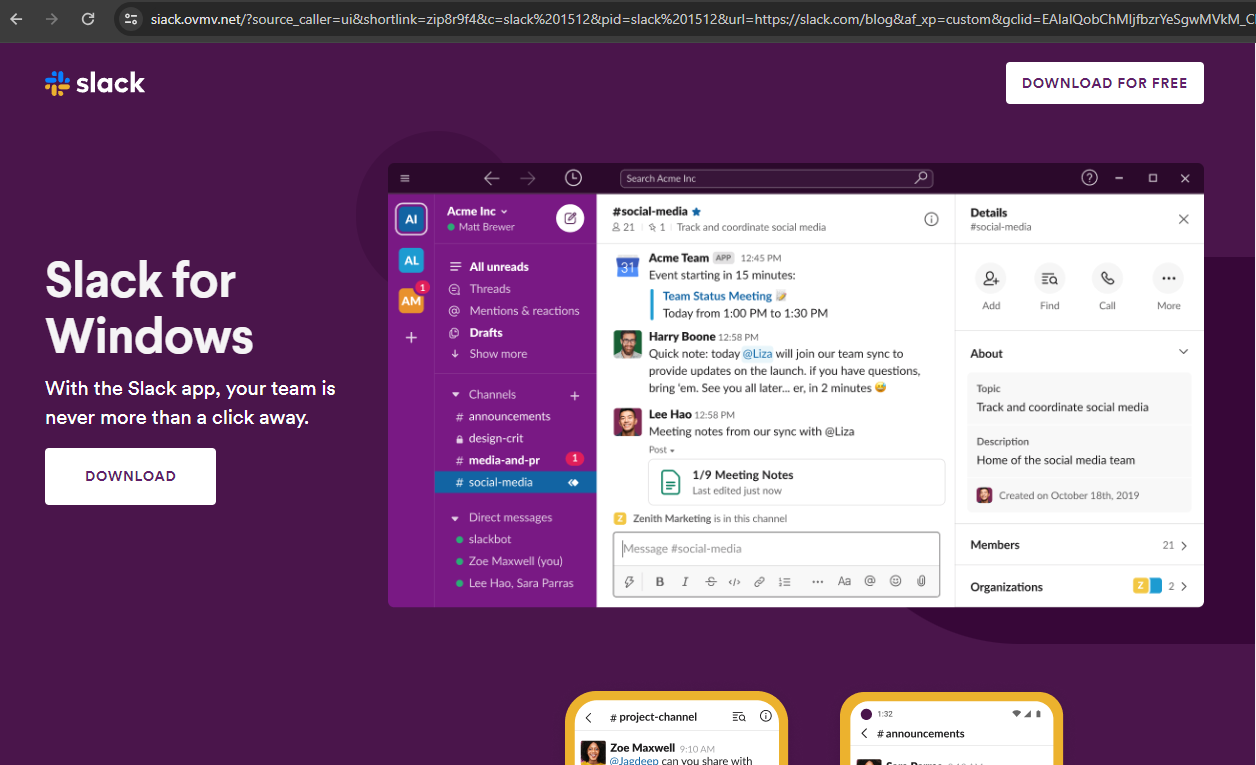Screen dimensions: 1256x765
Task: Open the announcements channel
Action: 510,417
